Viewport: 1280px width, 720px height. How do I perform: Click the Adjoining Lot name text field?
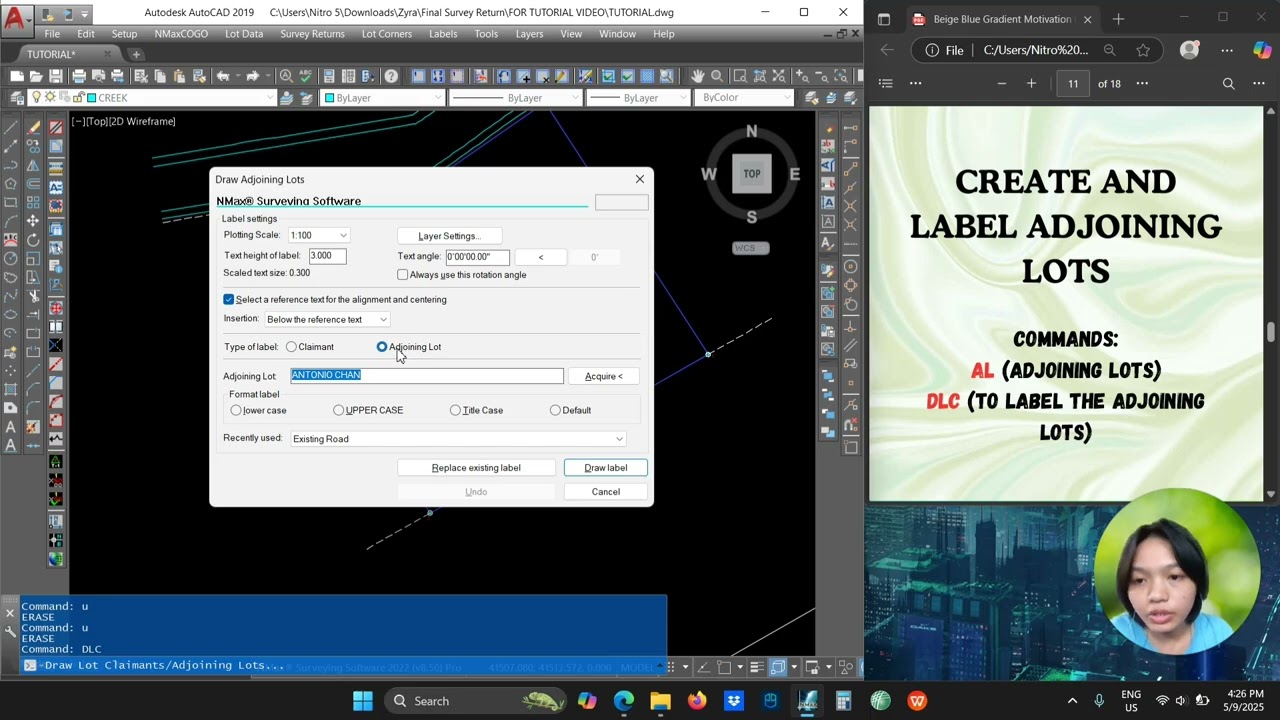point(427,376)
